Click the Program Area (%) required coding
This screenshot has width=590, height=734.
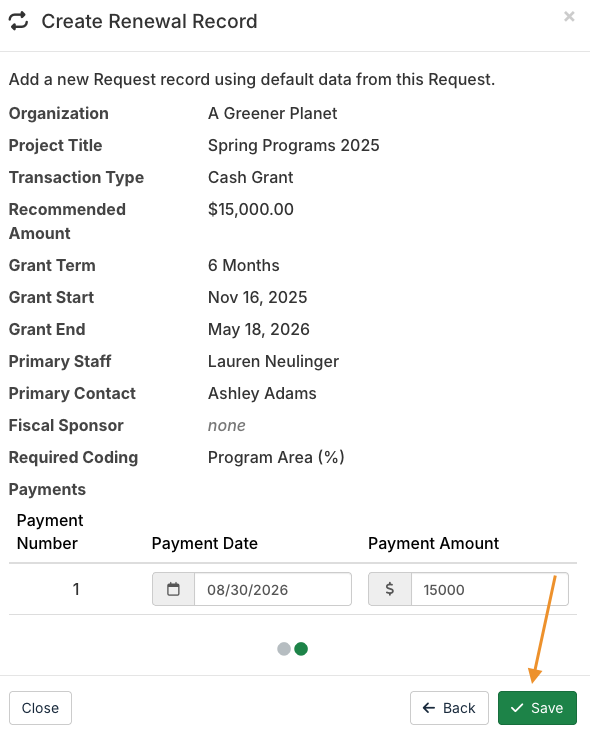(x=276, y=457)
